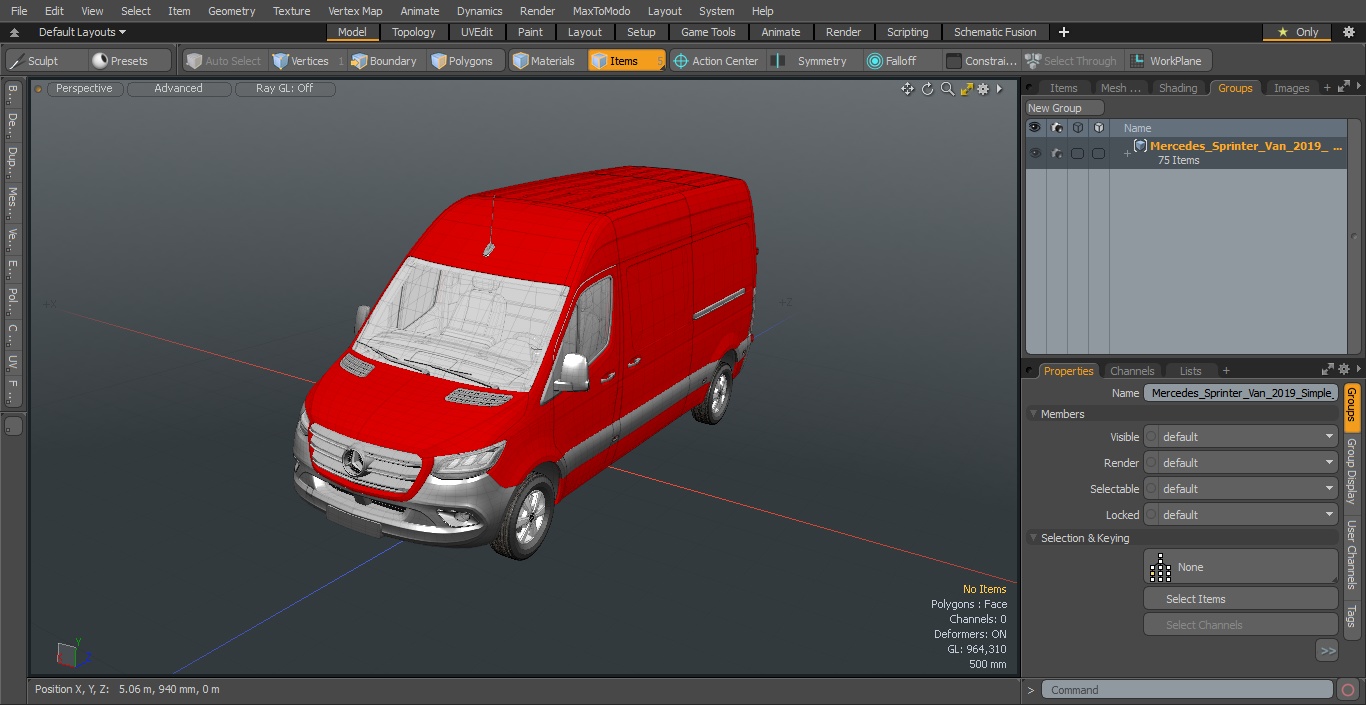Collapse the Members section
Screen dimensions: 1366x705
click(x=1034, y=414)
